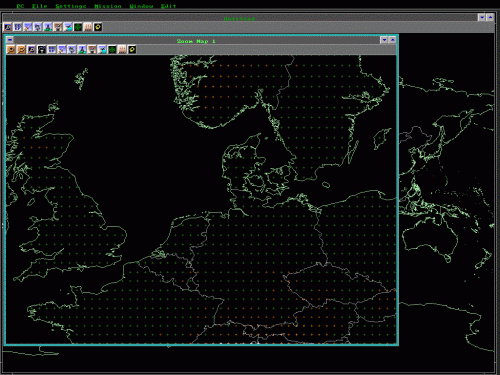Click the yellow ring icon in the Zoom Map toolbar
500x375 pixels.
click(132, 50)
